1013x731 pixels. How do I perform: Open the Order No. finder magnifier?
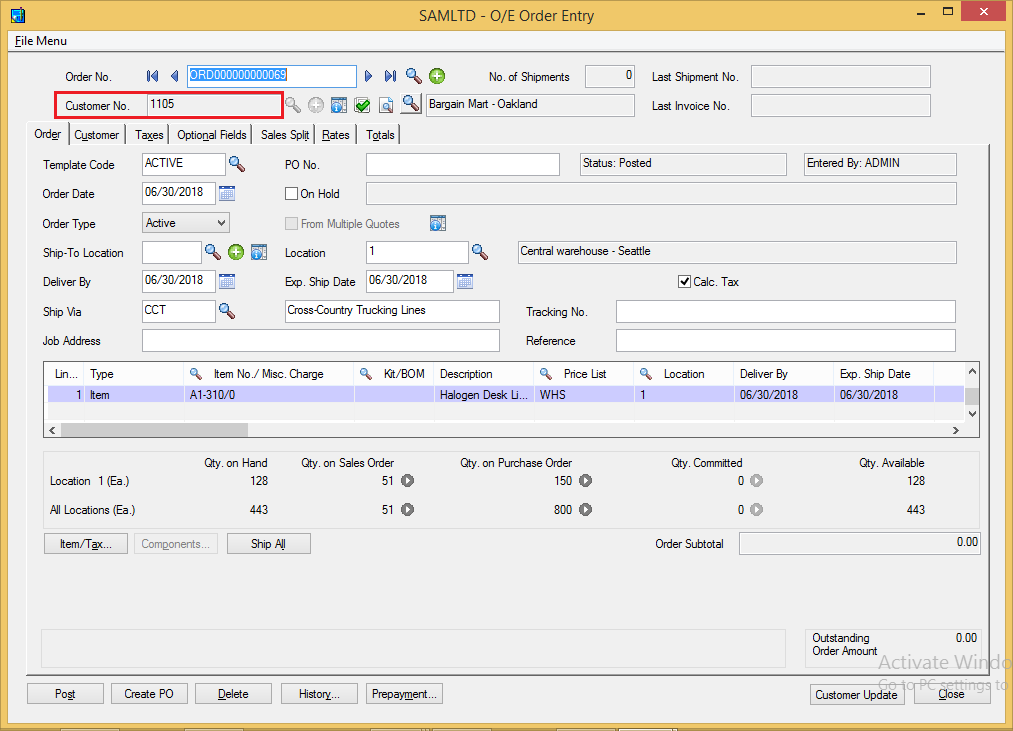click(x=413, y=76)
